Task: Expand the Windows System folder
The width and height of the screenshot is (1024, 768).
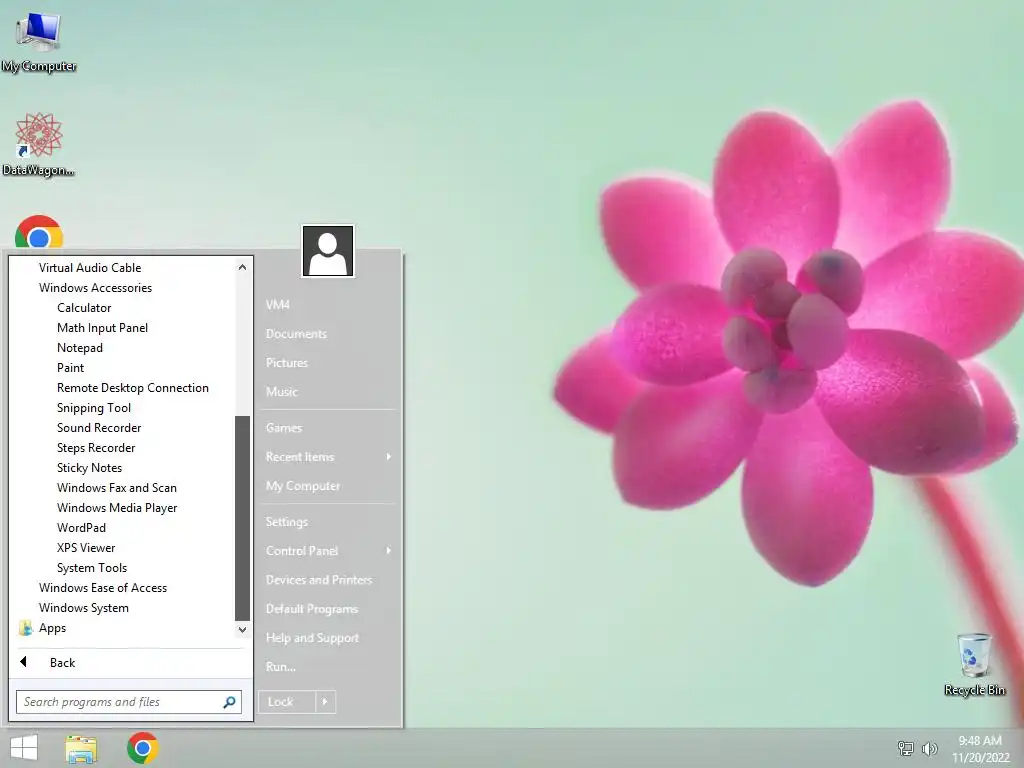Action: 84,608
